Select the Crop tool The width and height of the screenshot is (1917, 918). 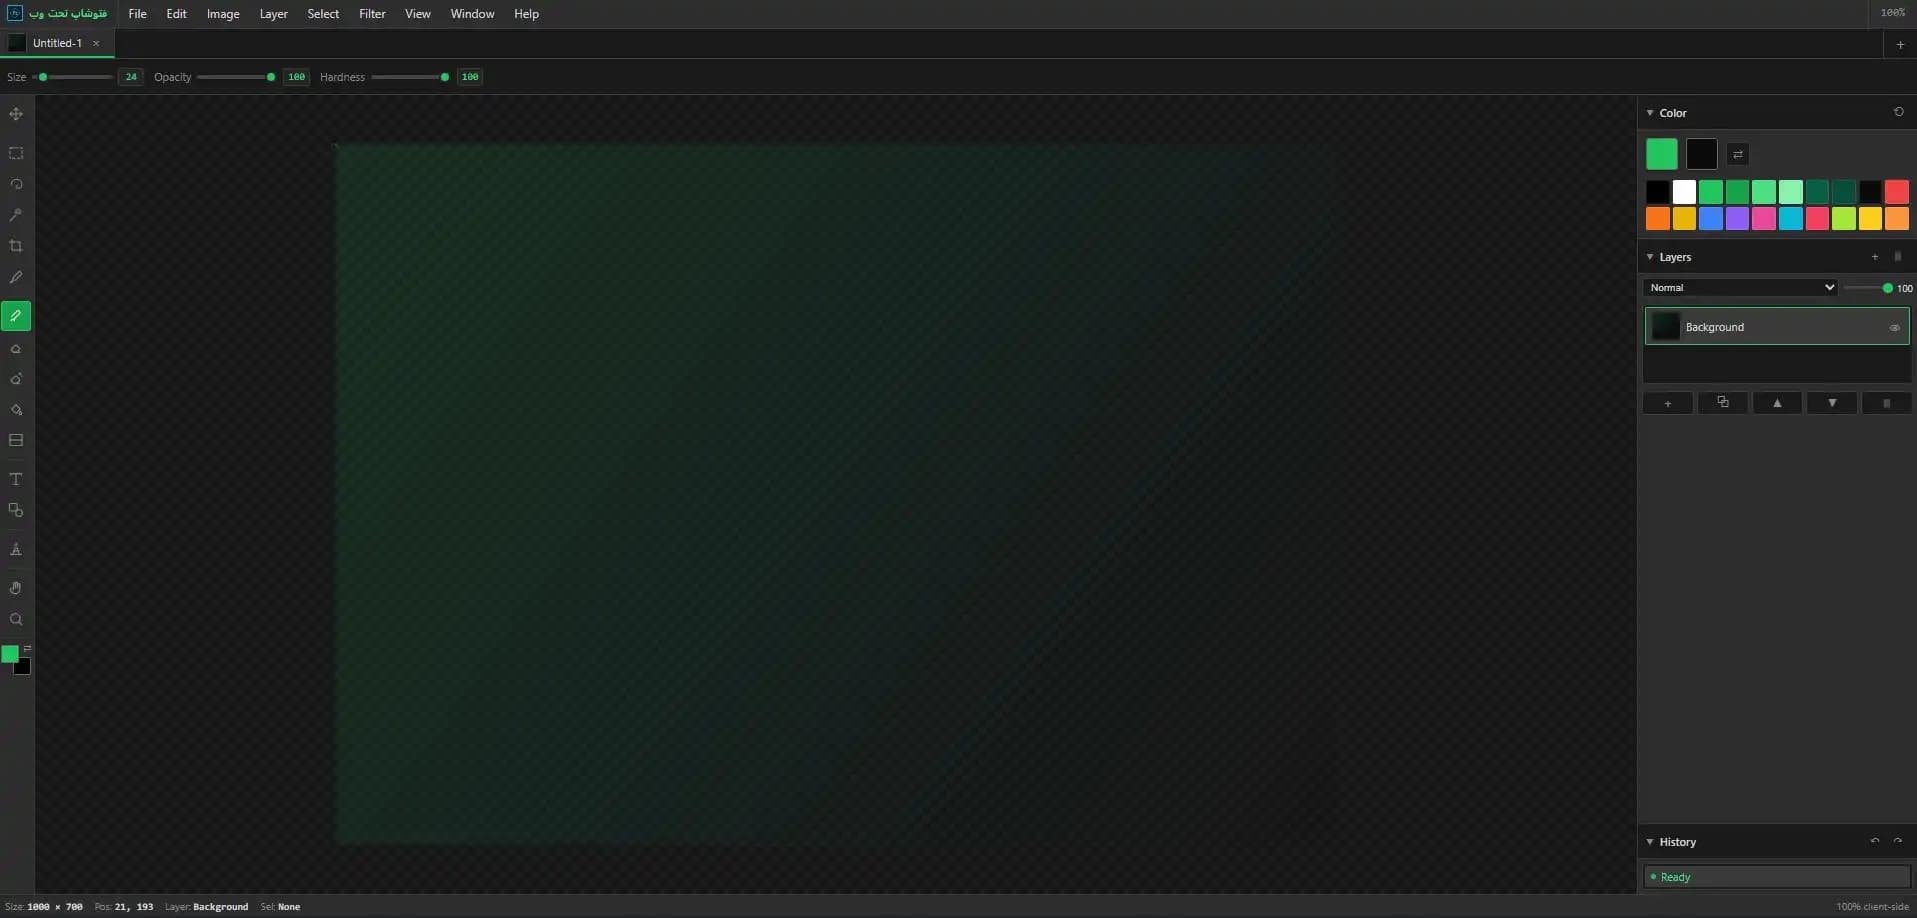coord(16,246)
